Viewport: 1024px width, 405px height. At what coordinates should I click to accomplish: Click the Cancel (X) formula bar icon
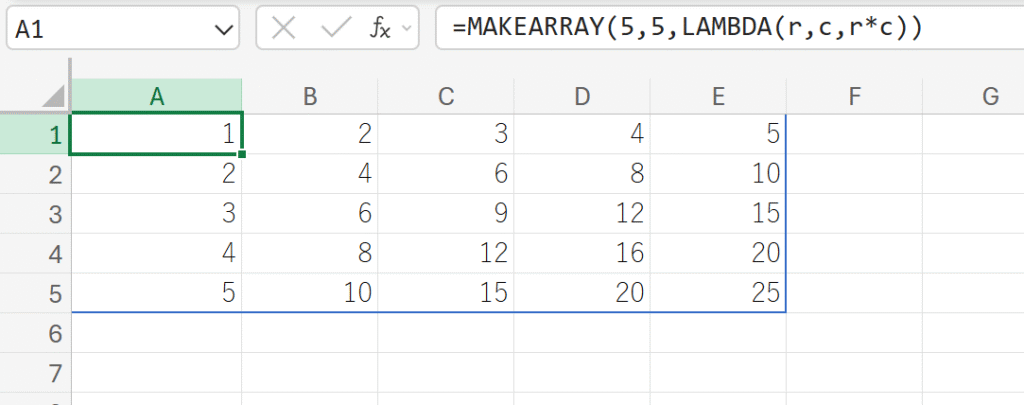pyautogui.click(x=284, y=29)
